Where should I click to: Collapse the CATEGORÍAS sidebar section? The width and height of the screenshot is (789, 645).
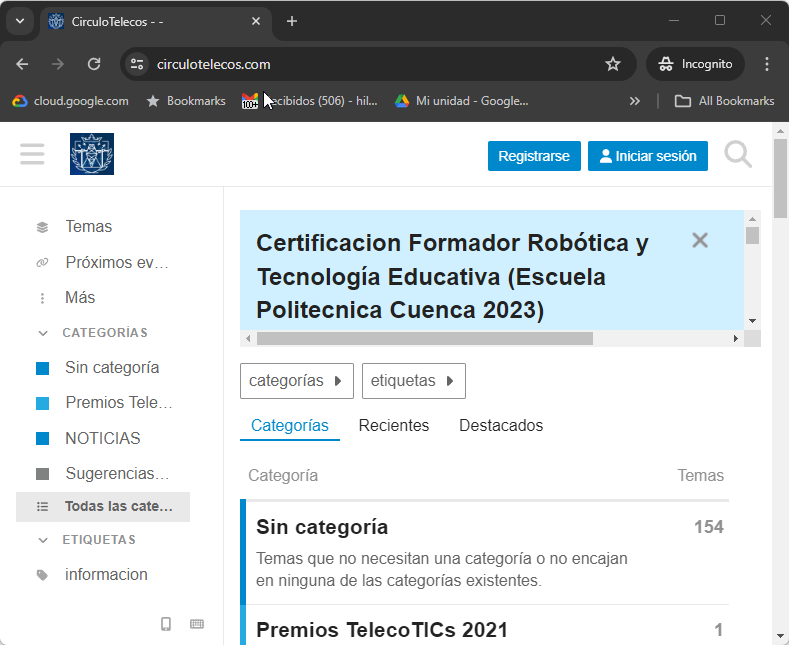pyautogui.click(x=94, y=333)
